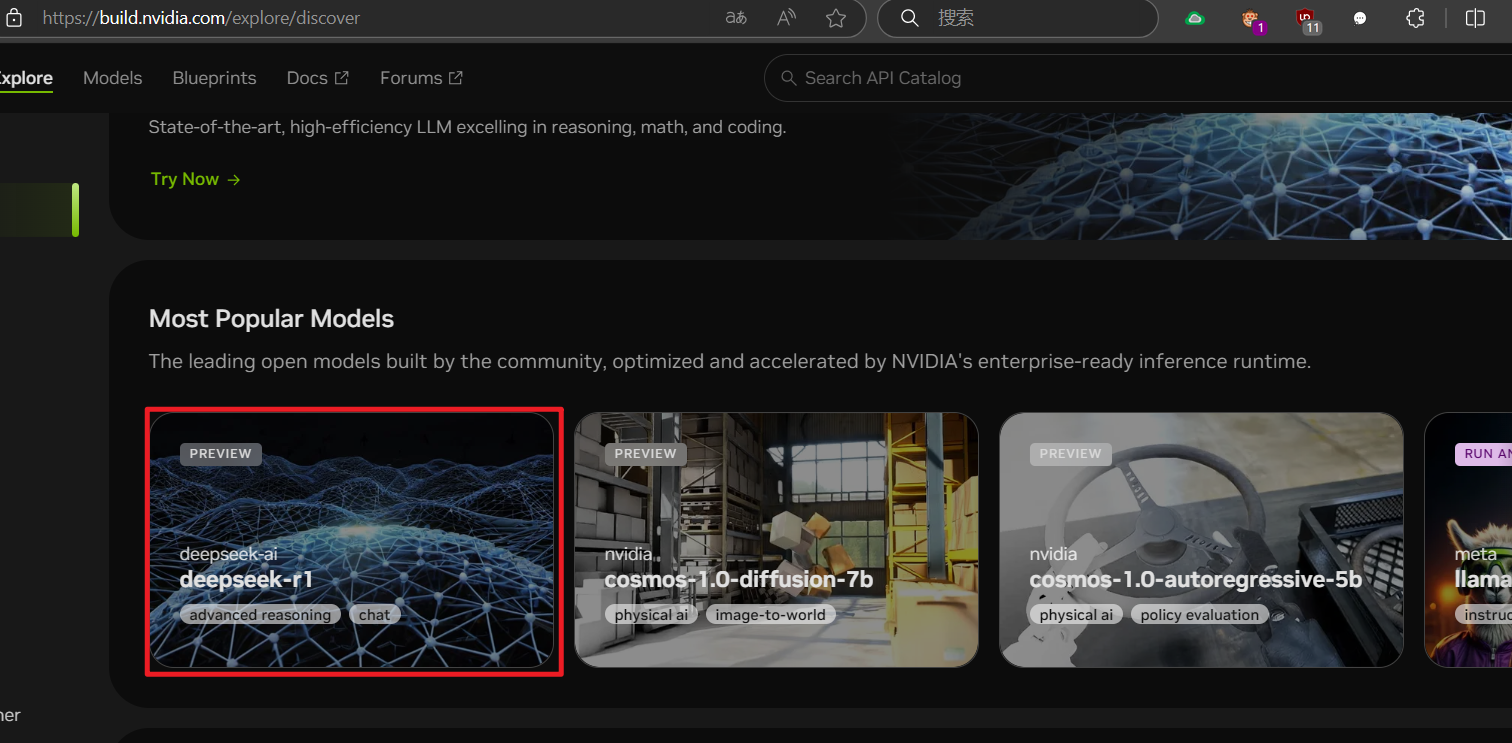Add page to favorites with star icon

point(836,18)
